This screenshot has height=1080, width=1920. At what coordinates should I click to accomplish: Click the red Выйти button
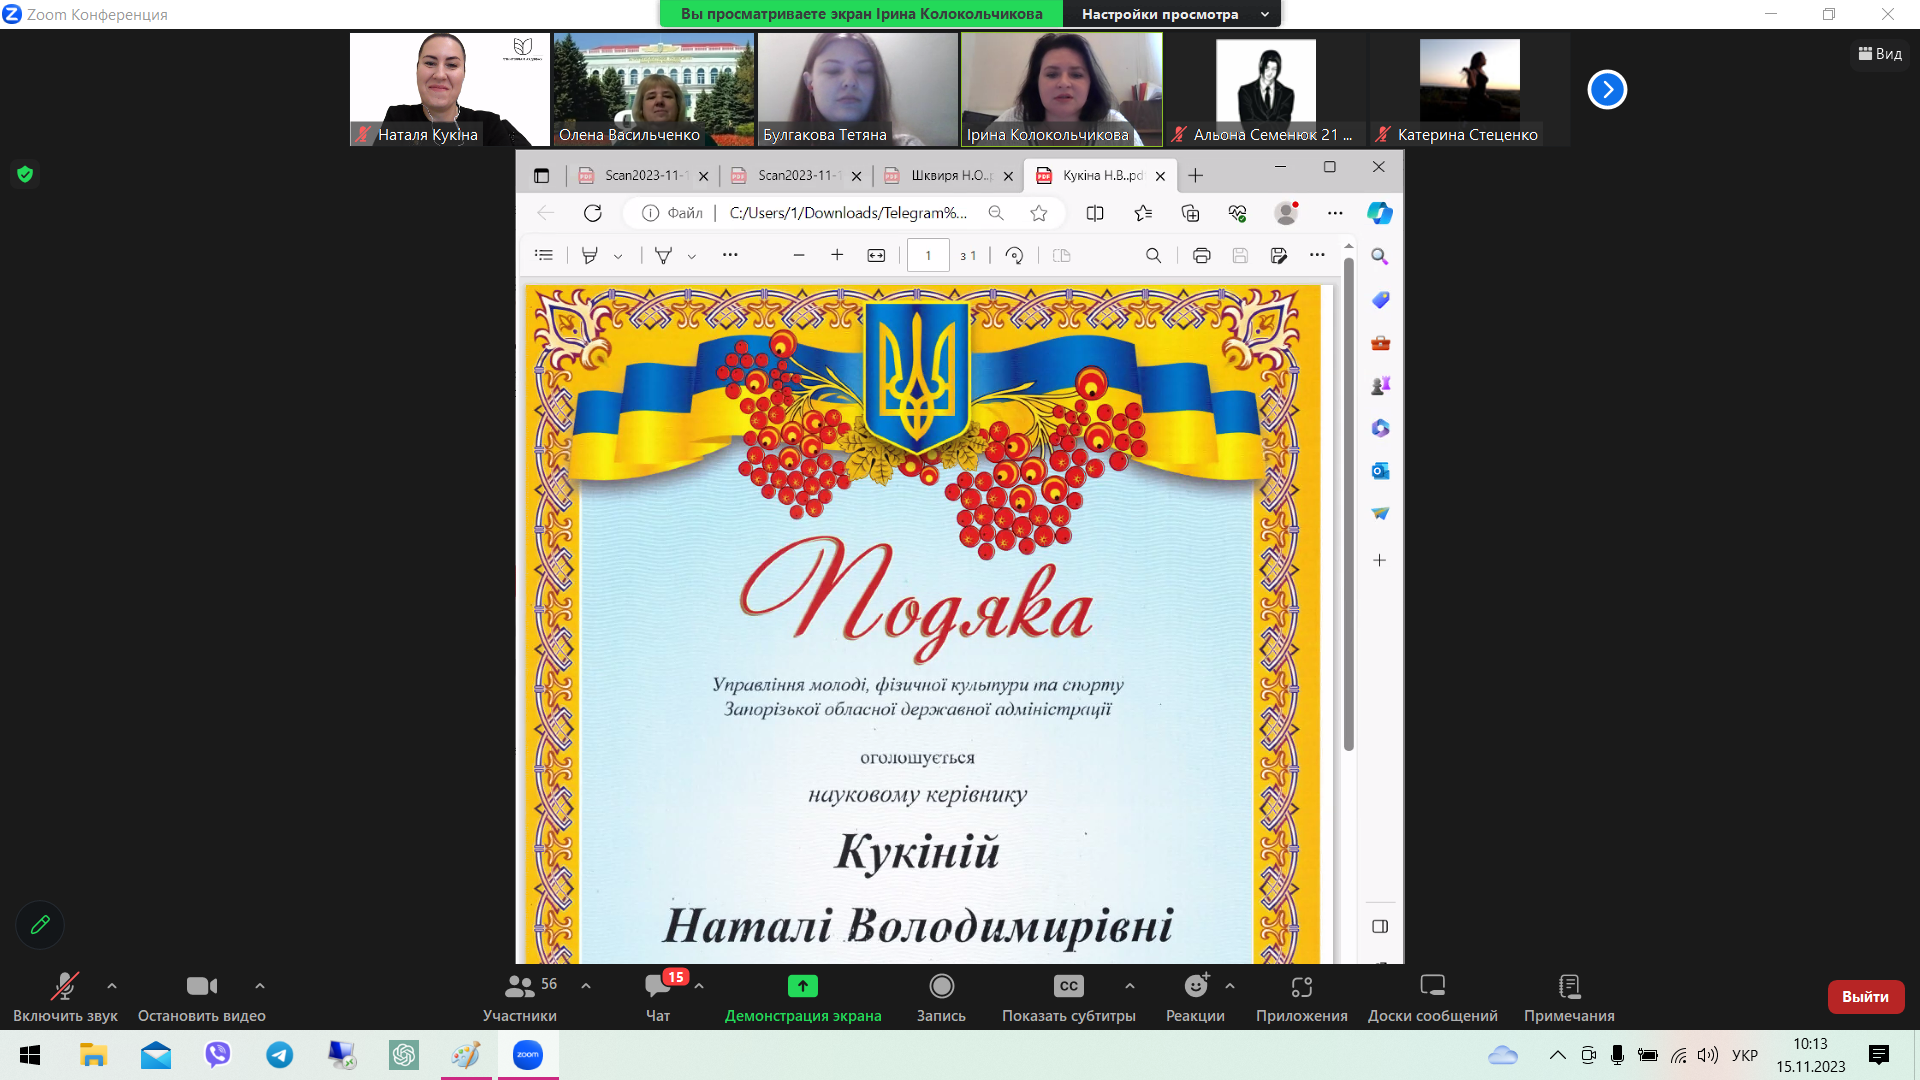click(1865, 996)
